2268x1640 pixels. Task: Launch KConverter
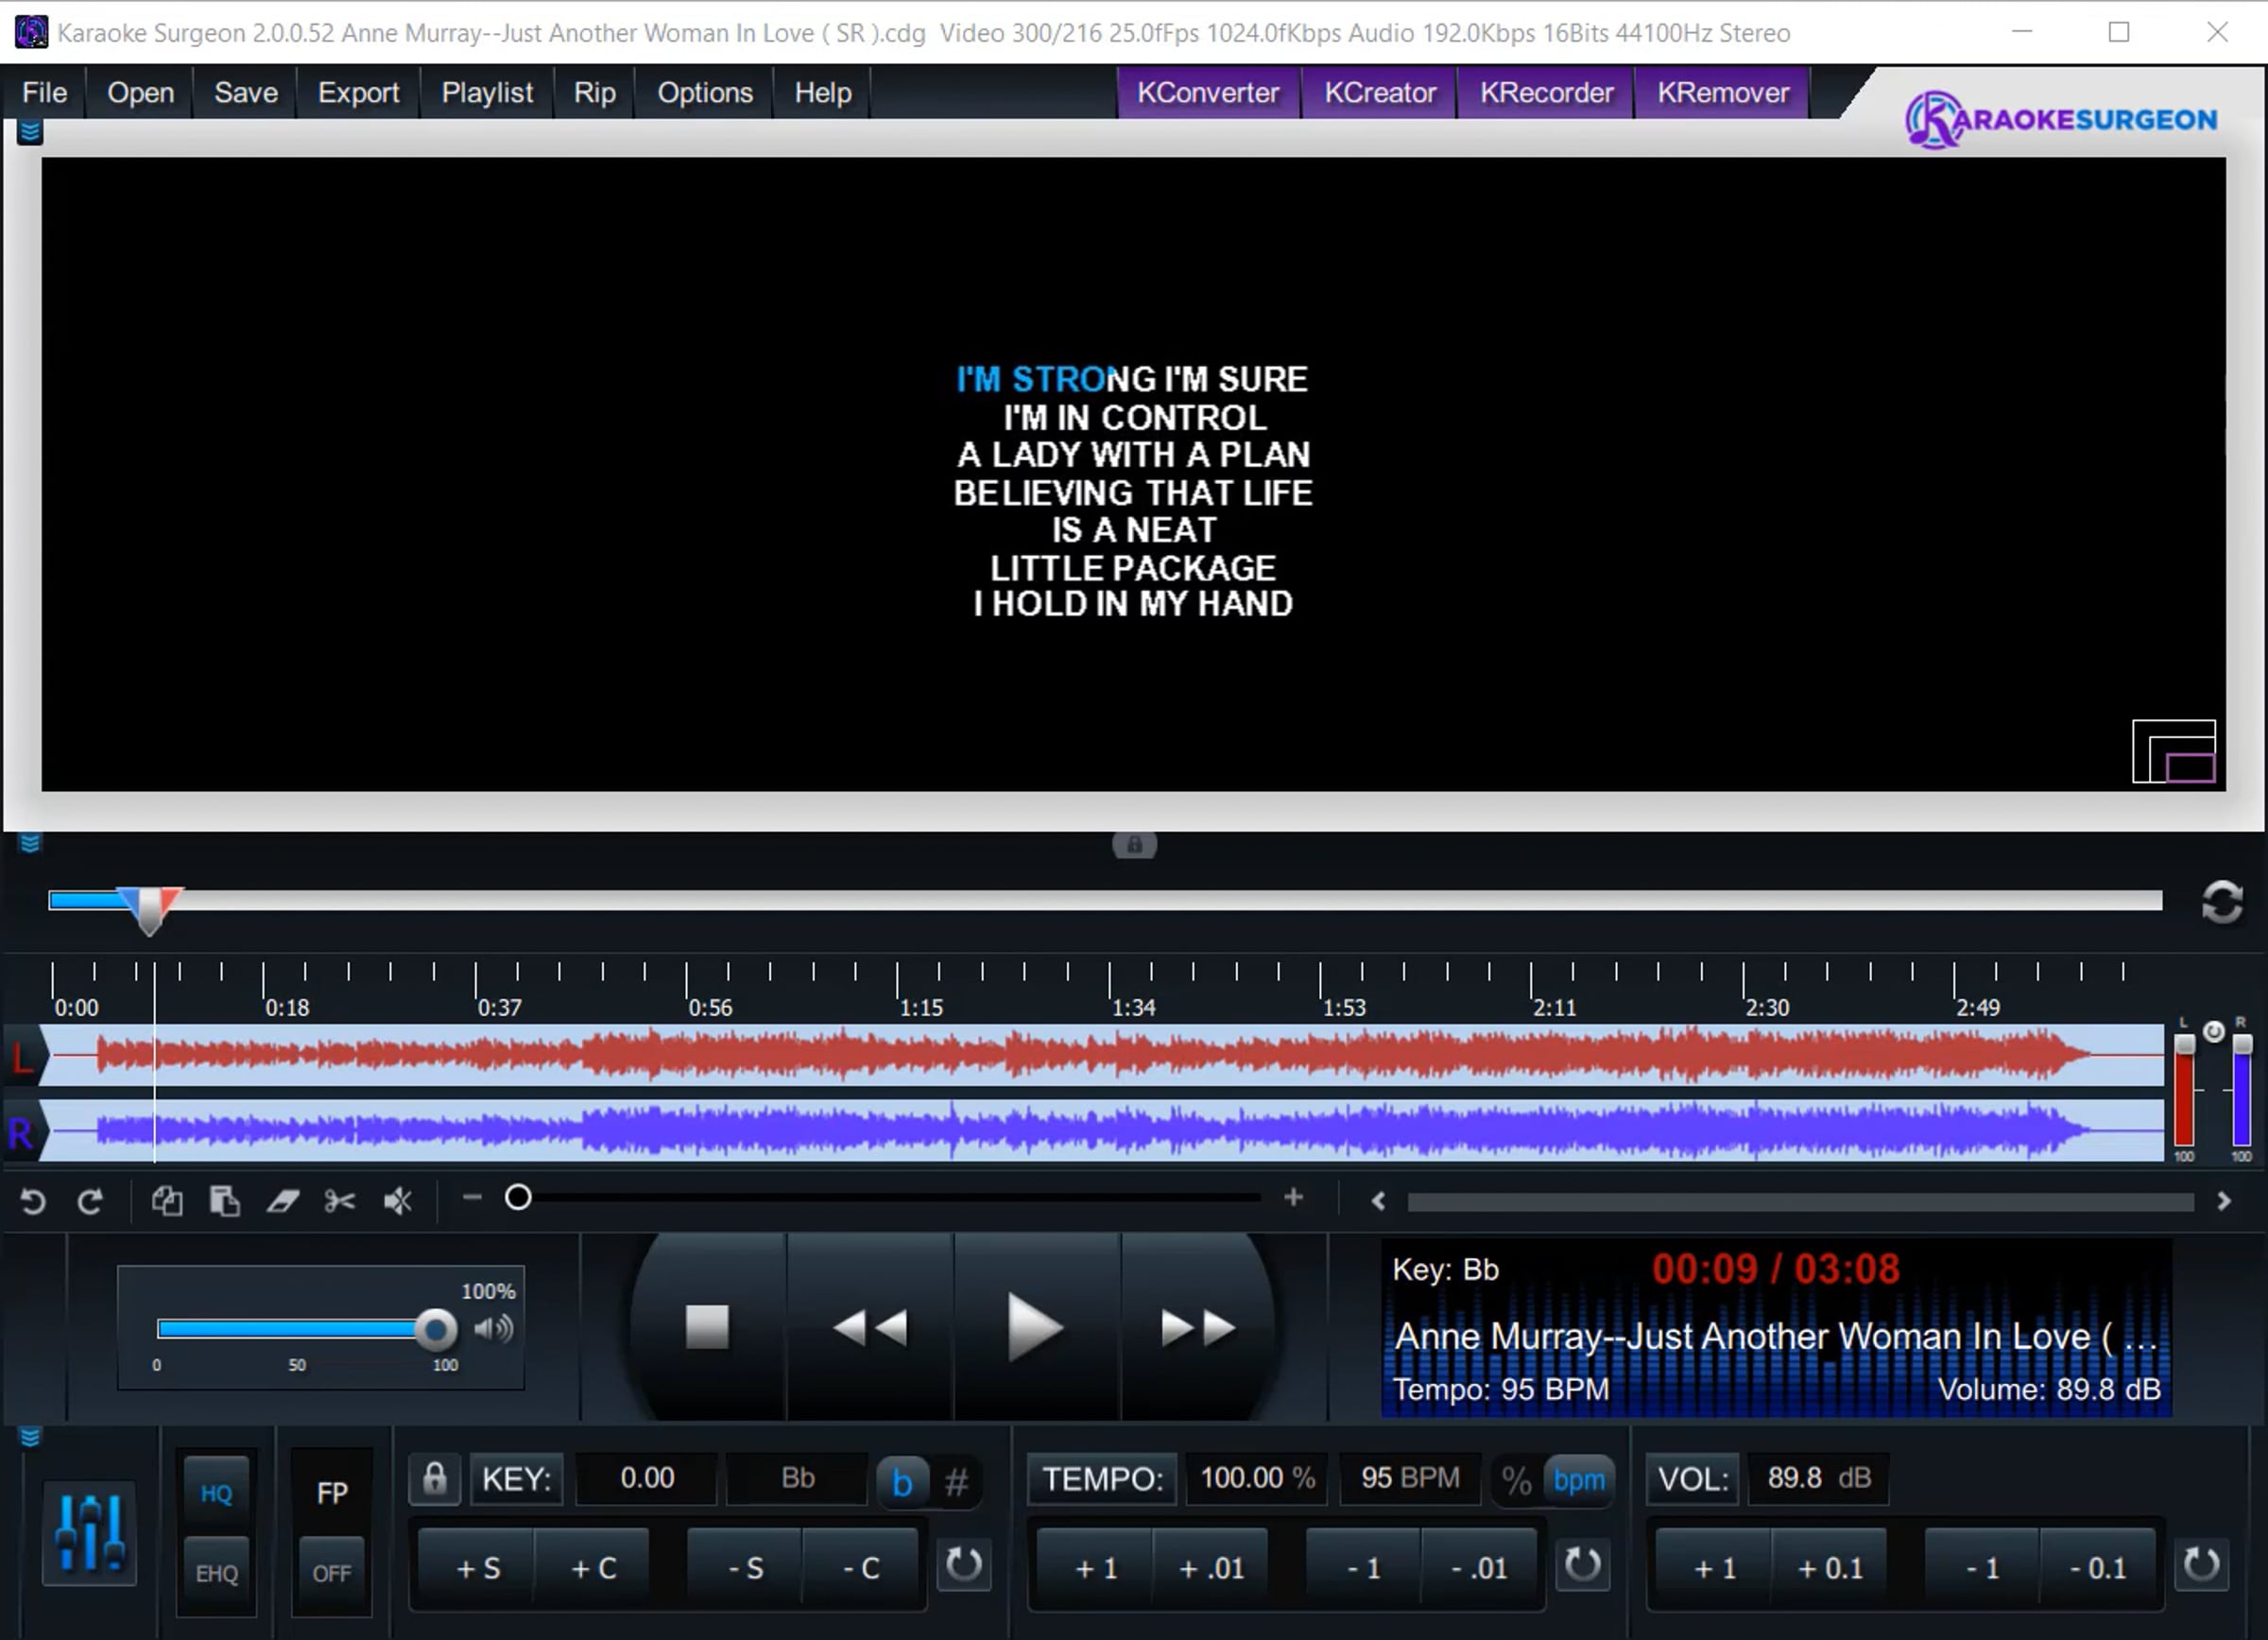[1208, 92]
